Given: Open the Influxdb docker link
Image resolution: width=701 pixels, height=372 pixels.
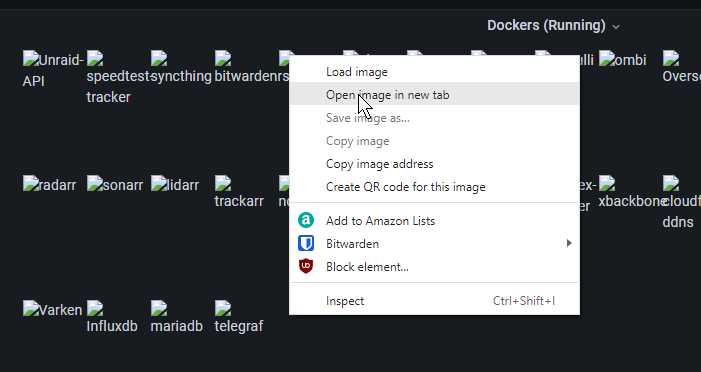Looking at the screenshot, I should pos(112,326).
